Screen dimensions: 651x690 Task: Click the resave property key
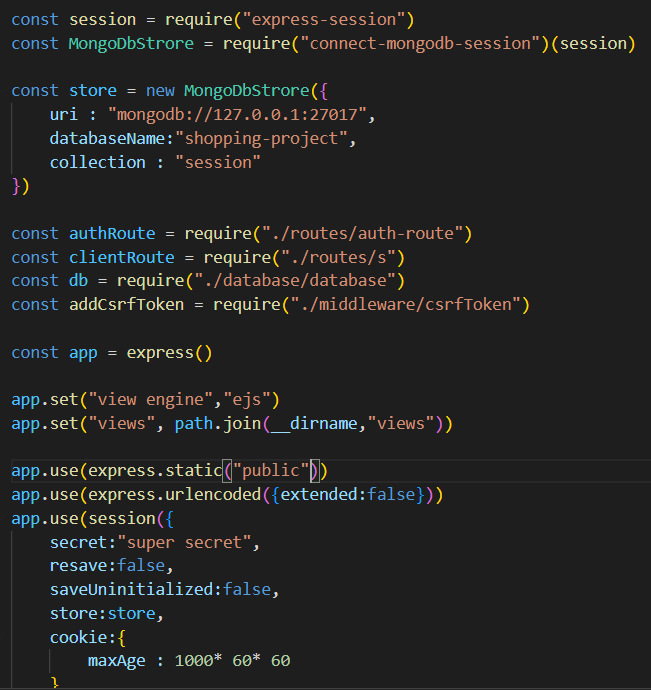click(x=78, y=565)
